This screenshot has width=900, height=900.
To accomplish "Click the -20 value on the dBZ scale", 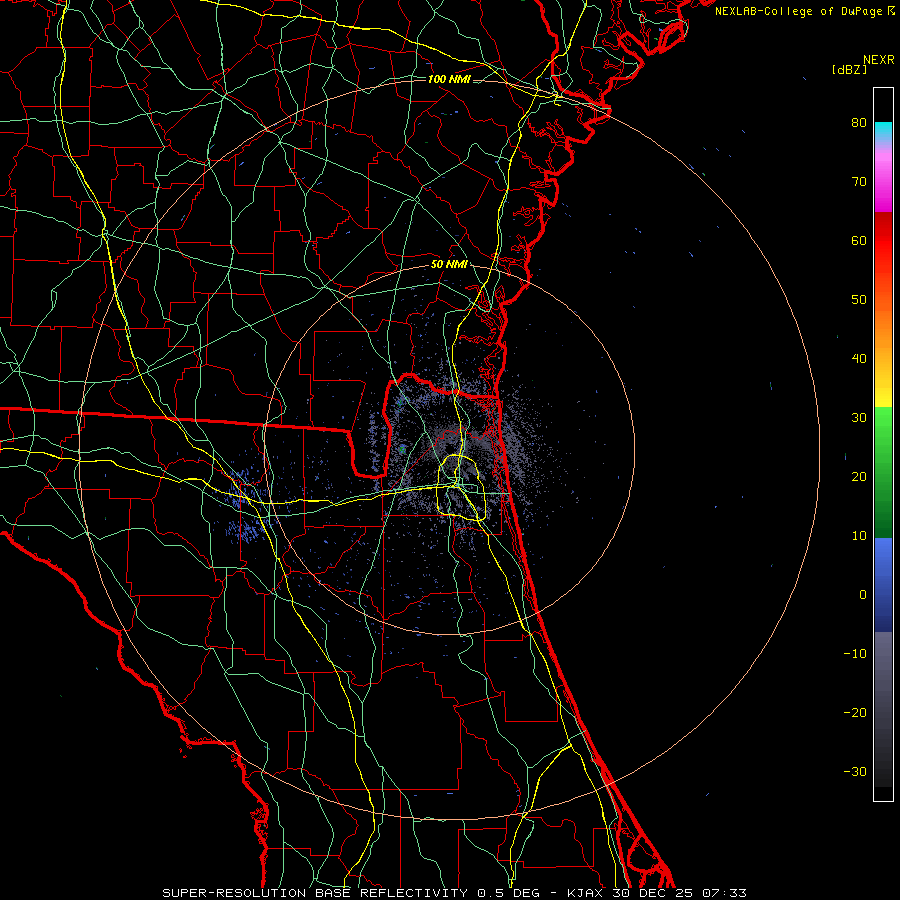I will pyautogui.click(x=855, y=712).
